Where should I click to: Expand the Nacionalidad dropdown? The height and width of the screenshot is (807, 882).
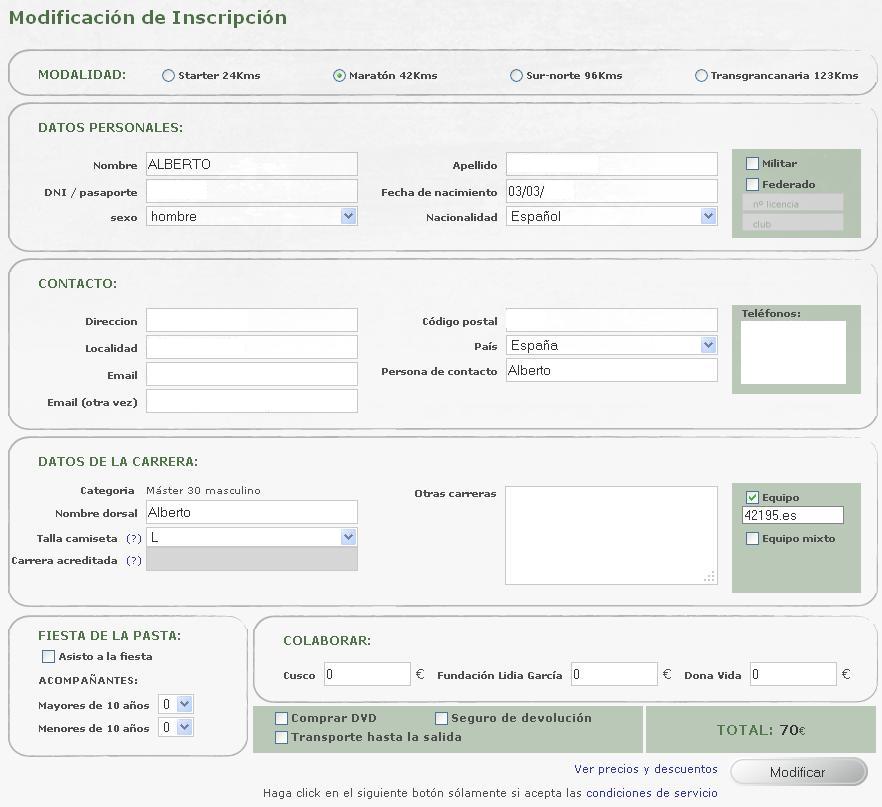pyautogui.click(x=611, y=216)
